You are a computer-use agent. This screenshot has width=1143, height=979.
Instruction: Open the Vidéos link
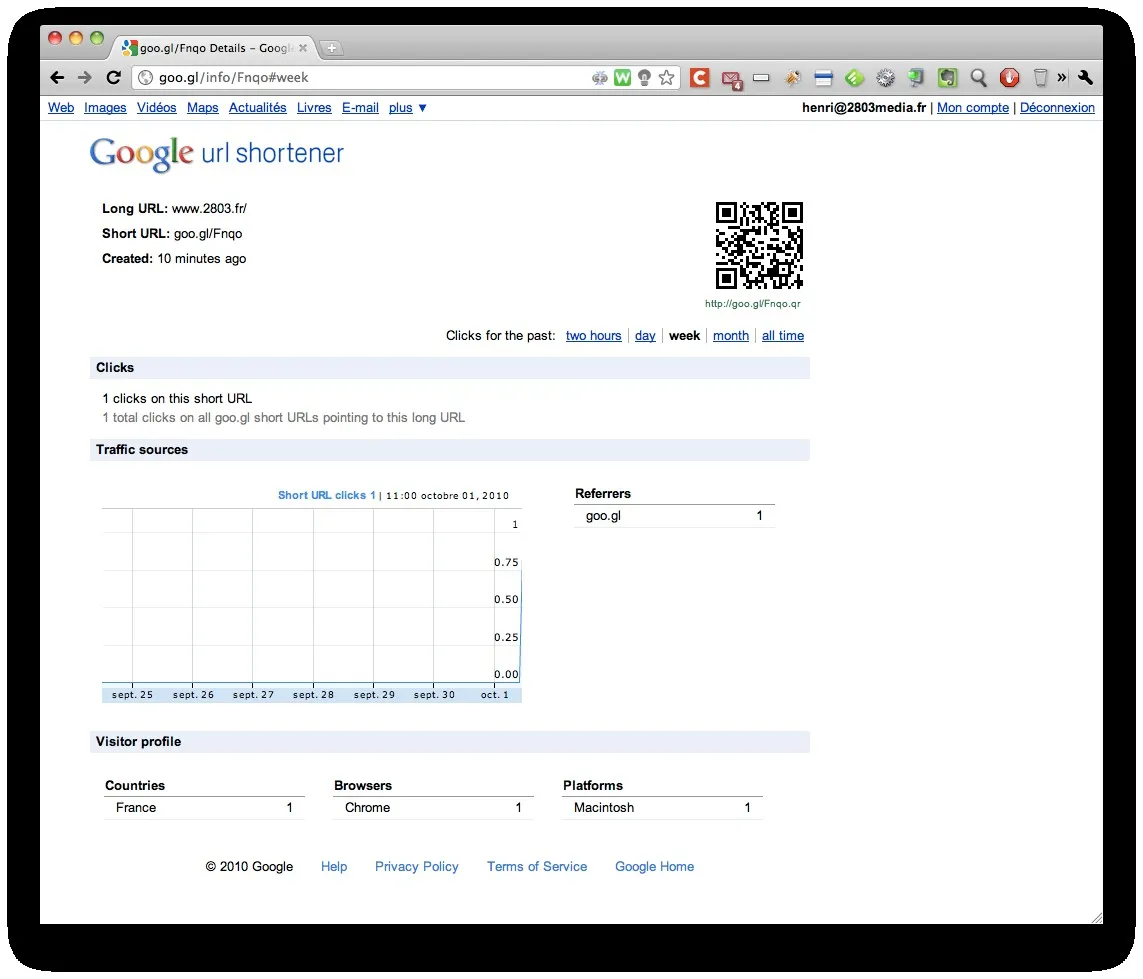point(157,108)
